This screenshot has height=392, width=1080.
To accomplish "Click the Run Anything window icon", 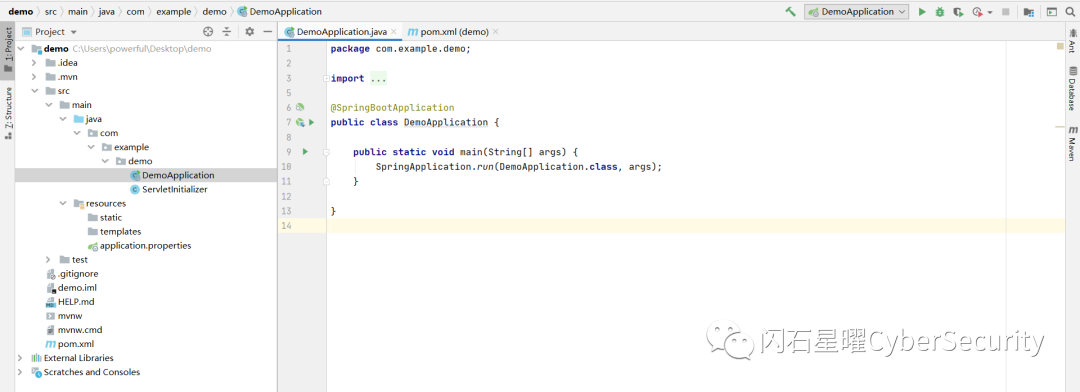I will (1051, 12).
